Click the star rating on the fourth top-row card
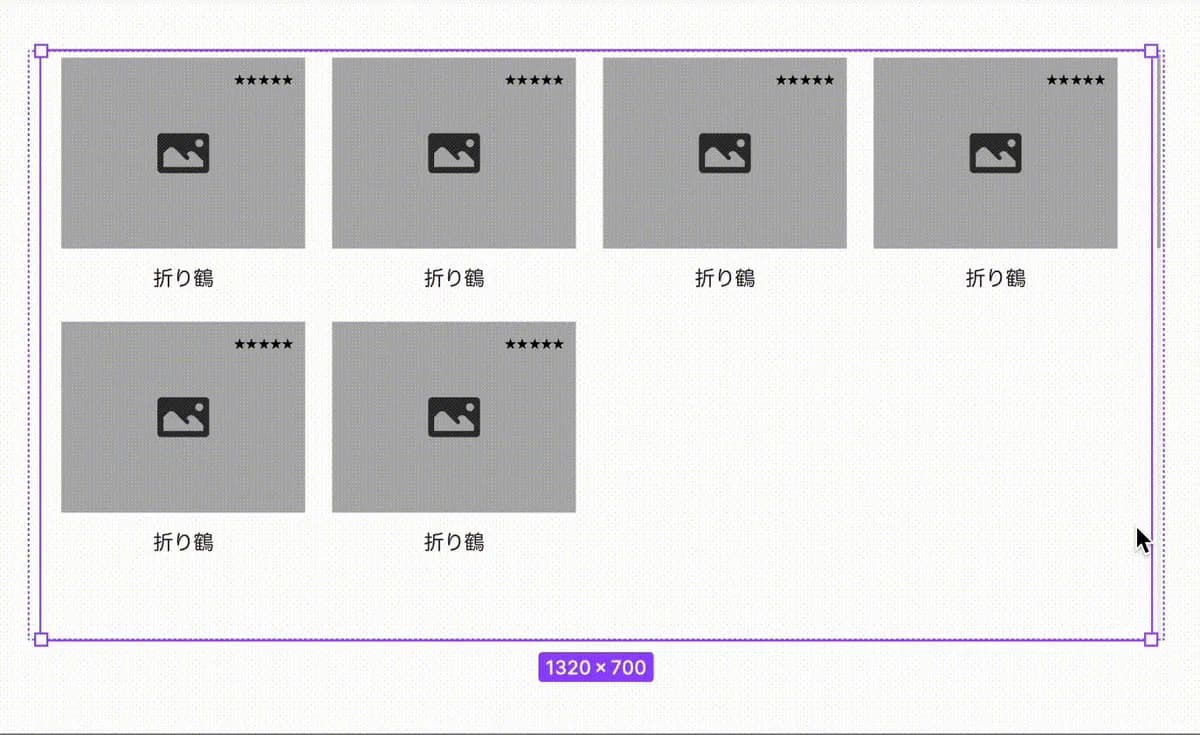The width and height of the screenshot is (1200, 735). [1076, 80]
